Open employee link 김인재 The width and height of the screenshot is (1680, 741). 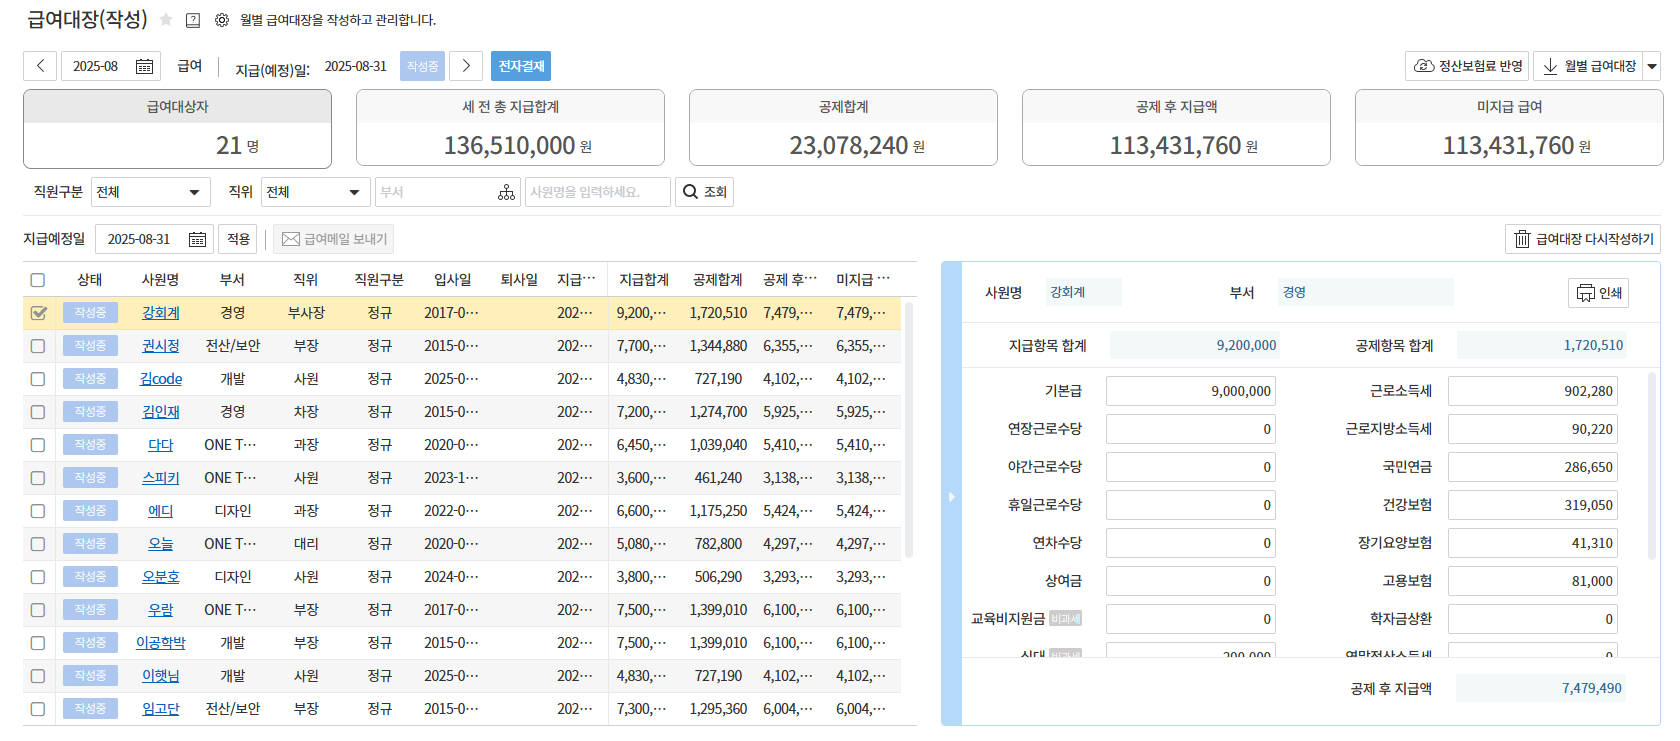pos(160,412)
